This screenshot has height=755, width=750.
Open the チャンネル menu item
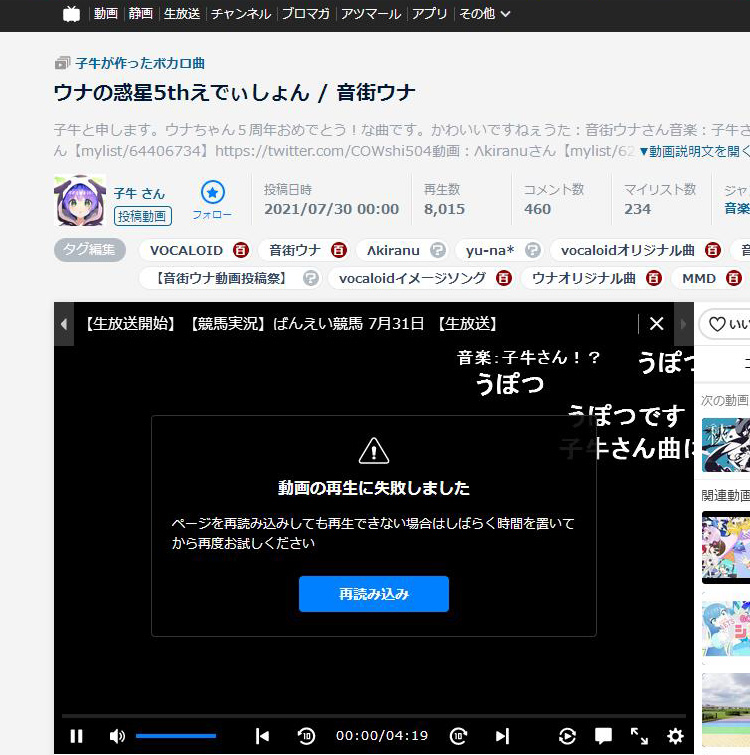[x=241, y=13]
